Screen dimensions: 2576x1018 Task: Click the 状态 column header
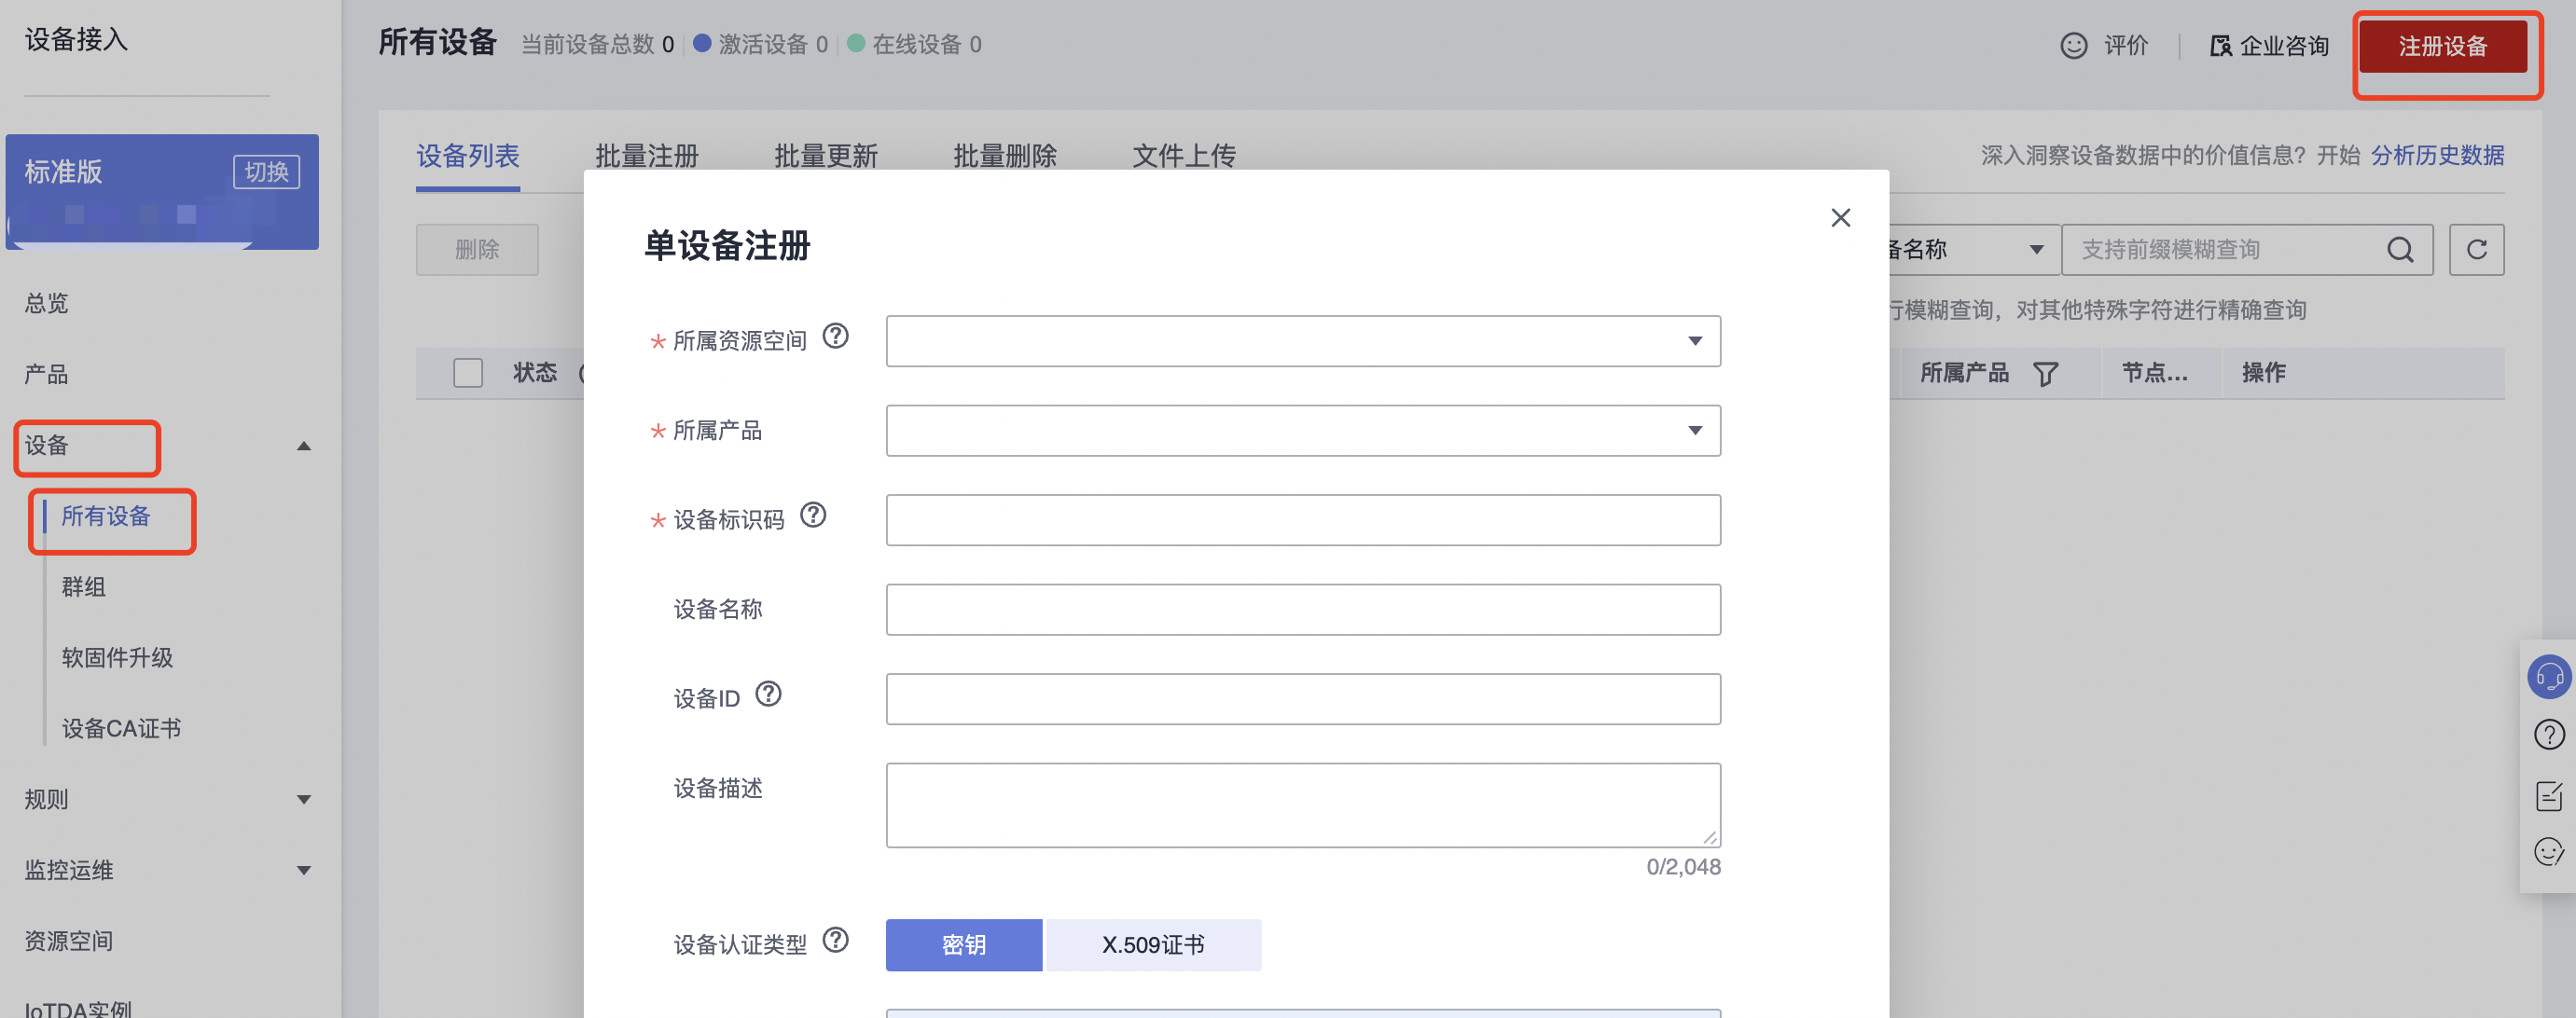534,373
